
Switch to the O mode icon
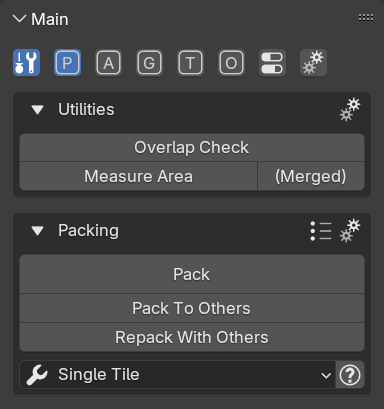pos(231,63)
